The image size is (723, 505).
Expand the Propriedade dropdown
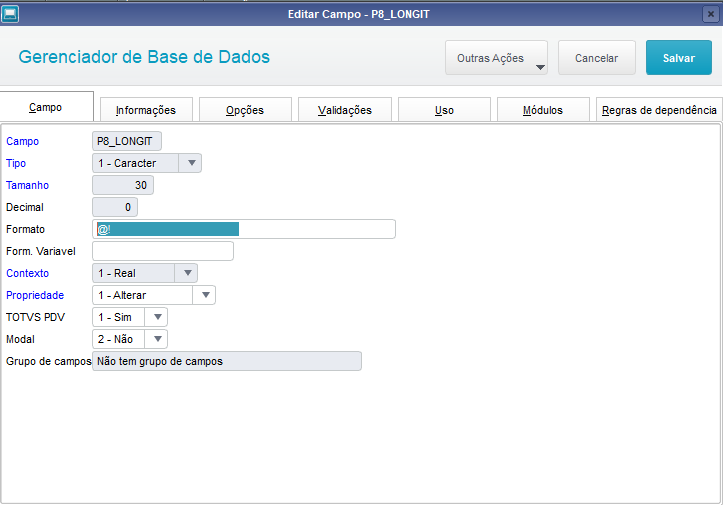pos(206,295)
